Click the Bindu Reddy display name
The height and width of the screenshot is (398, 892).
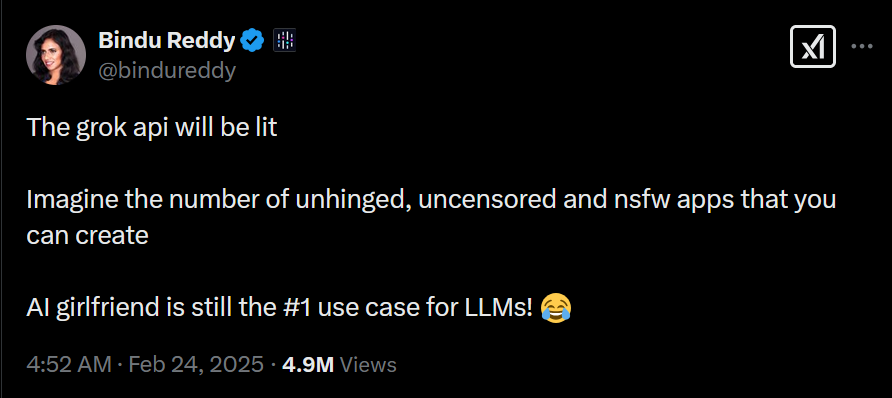point(167,41)
